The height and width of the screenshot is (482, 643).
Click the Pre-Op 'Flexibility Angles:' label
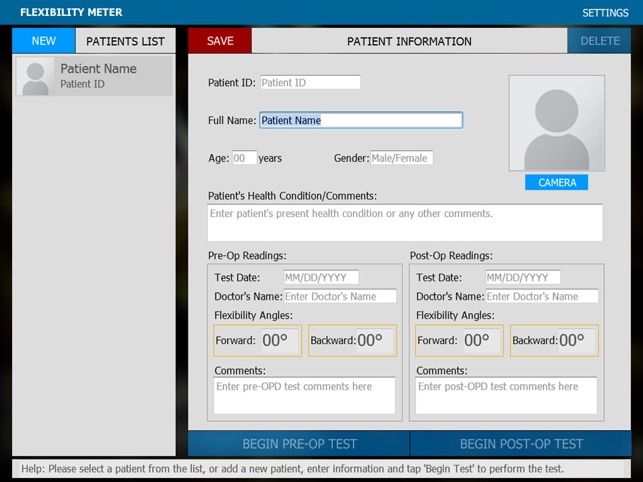click(253, 315)
